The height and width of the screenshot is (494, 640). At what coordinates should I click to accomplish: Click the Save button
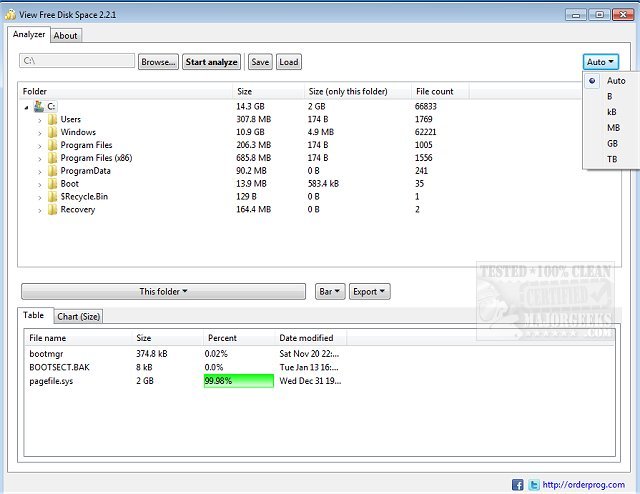point(260,62)
